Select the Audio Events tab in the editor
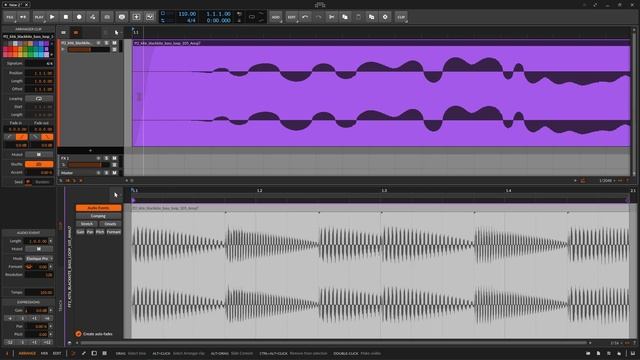The width and height of the screenshot is (640, 360). 98,208
